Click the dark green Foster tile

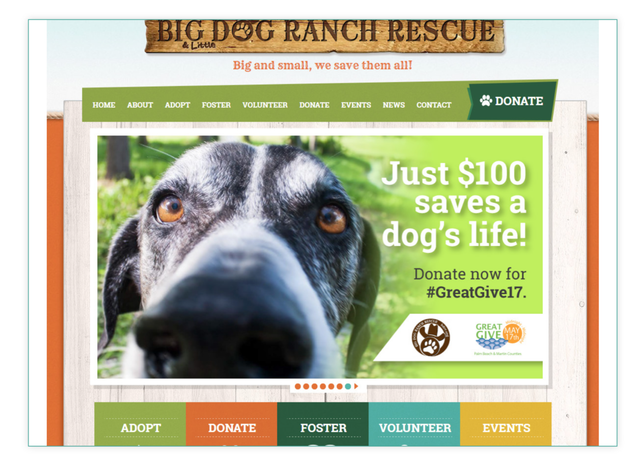pos(323,424)
